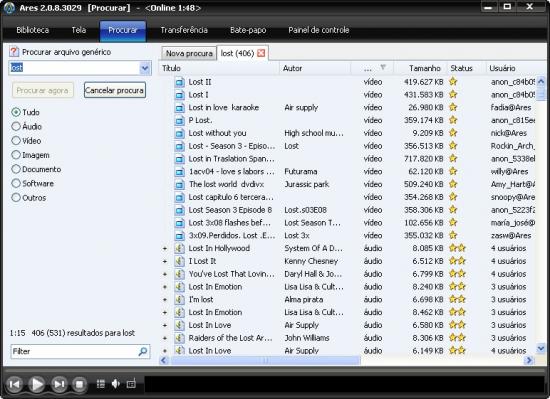Screen dimensions: 550x399
Task: Click audio icon of I Lost It
Action: [179, 261]
